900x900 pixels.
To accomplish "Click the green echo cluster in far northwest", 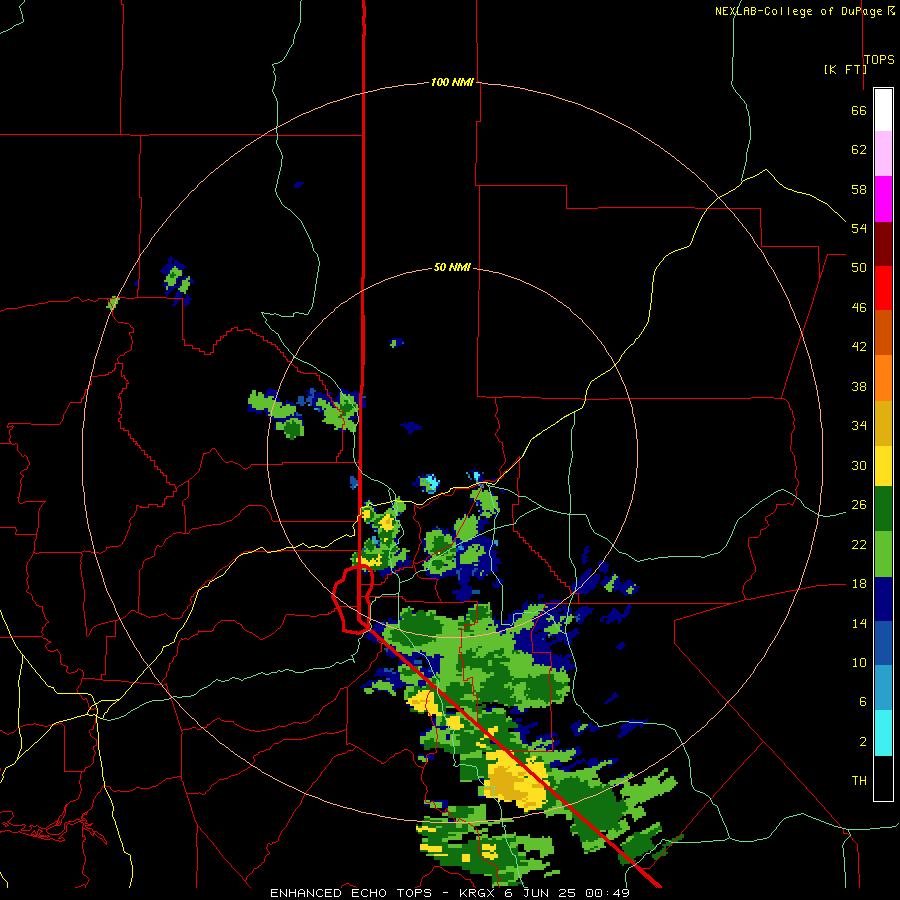I will pos(177,280).
